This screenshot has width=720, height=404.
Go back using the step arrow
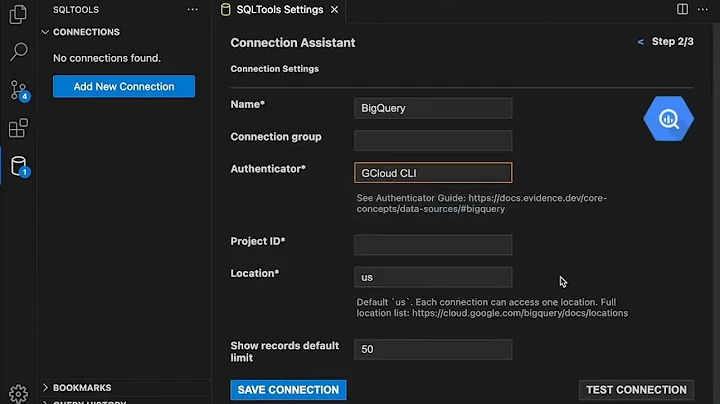[x=641, y=42]
